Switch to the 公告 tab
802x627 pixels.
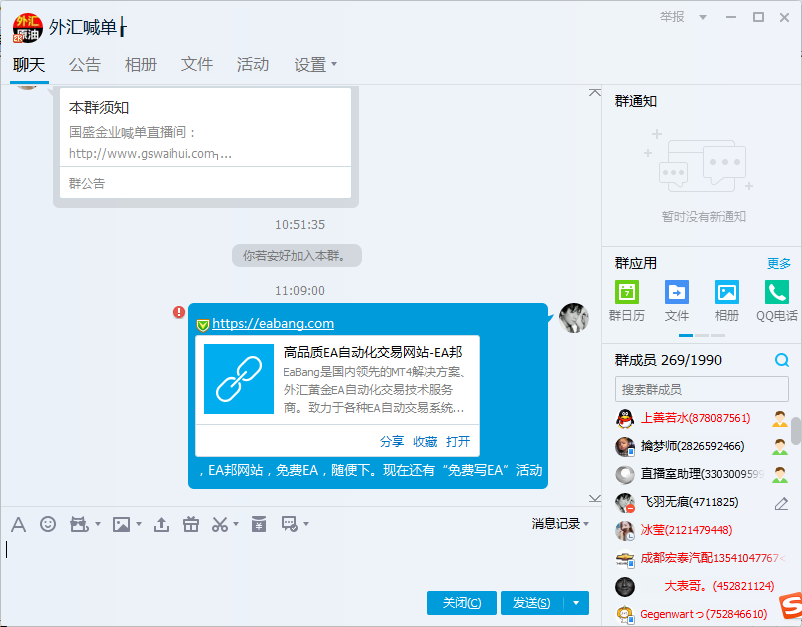85,64
